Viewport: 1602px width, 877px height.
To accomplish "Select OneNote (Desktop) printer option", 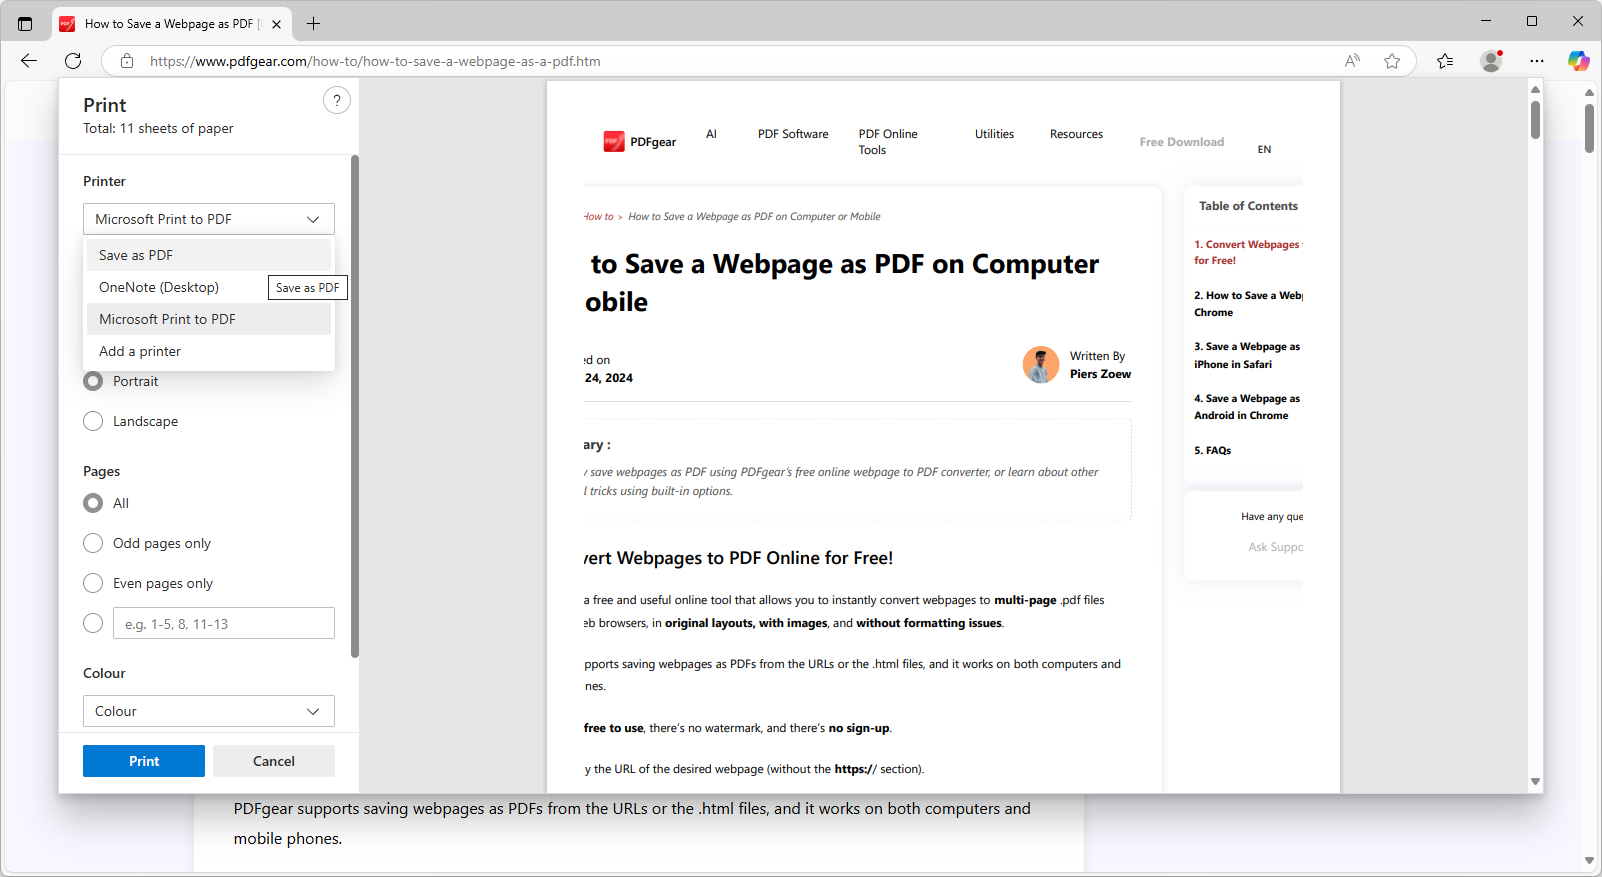I will pyautogui.click(x=159, y=287).
